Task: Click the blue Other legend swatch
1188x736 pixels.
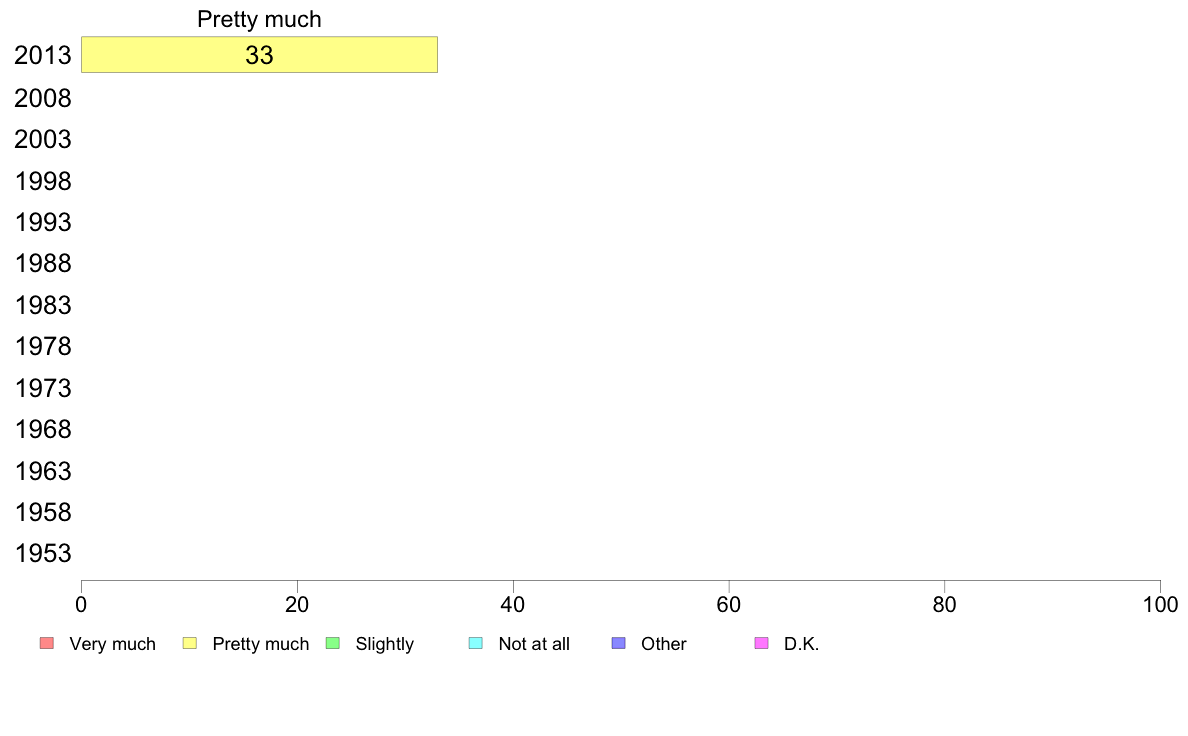Action: coord(618,643)
